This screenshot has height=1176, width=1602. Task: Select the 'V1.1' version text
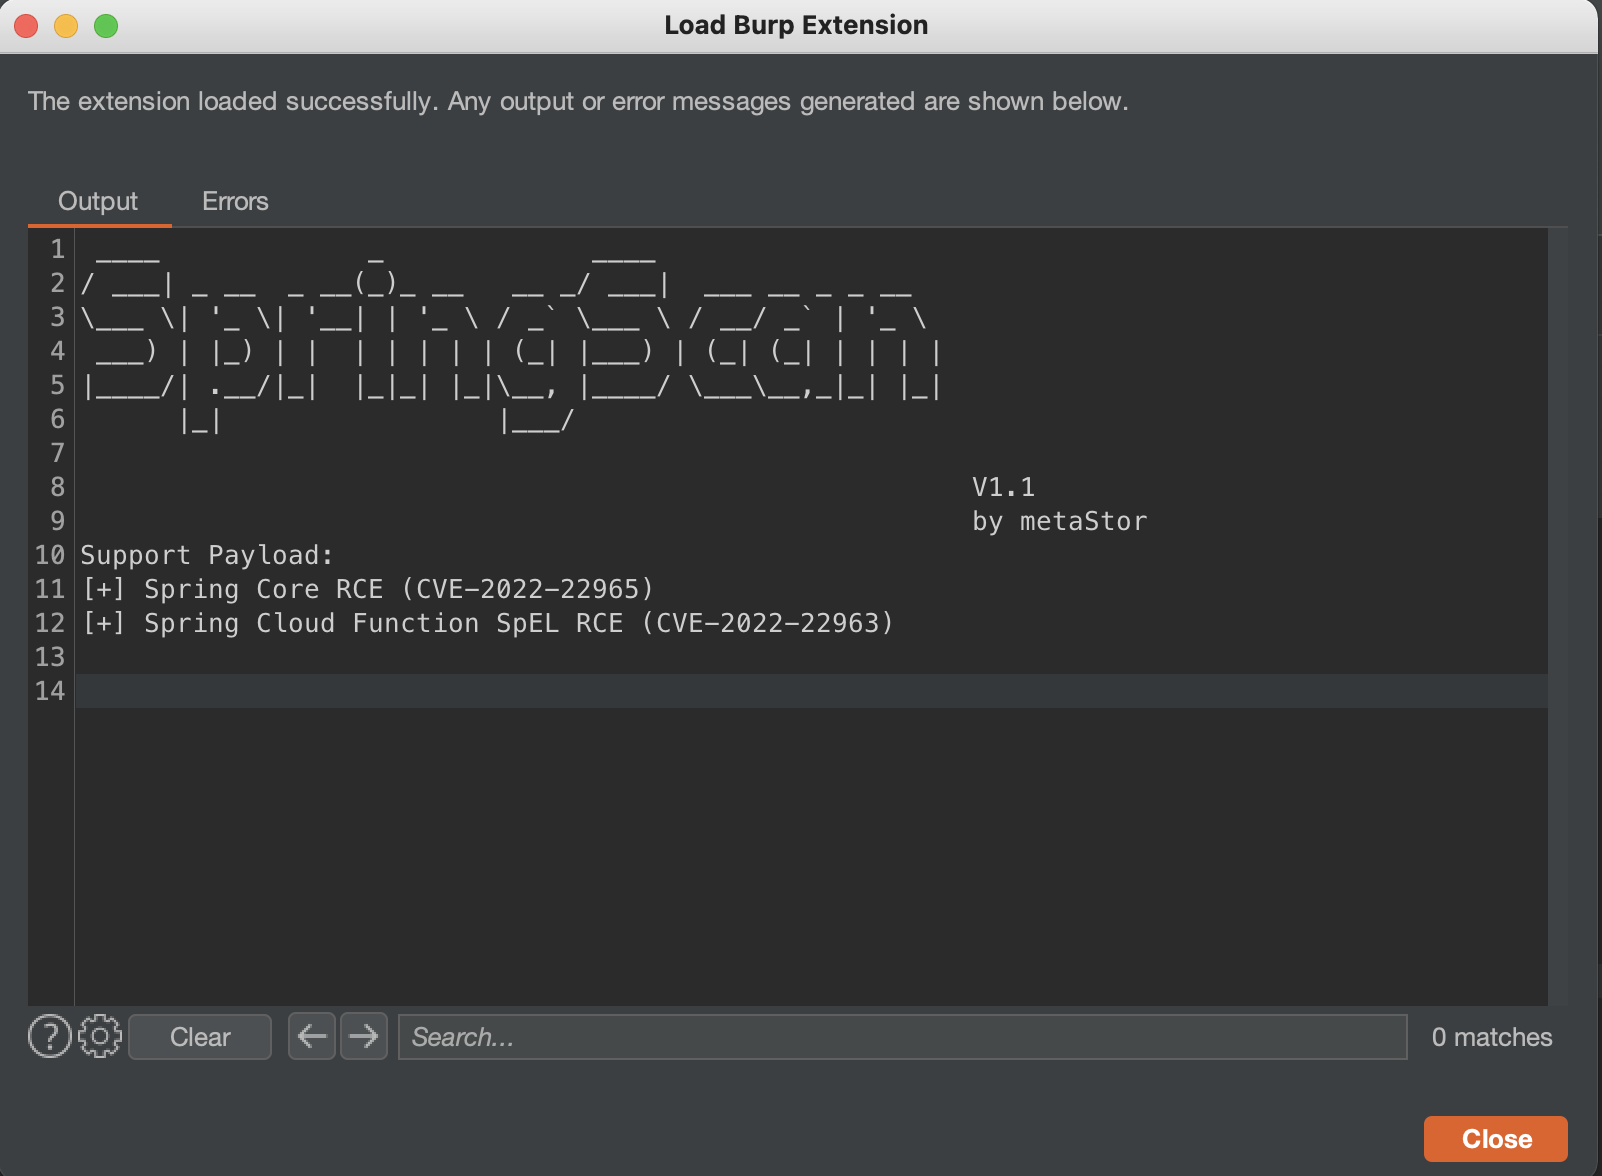coord(1003,487)
